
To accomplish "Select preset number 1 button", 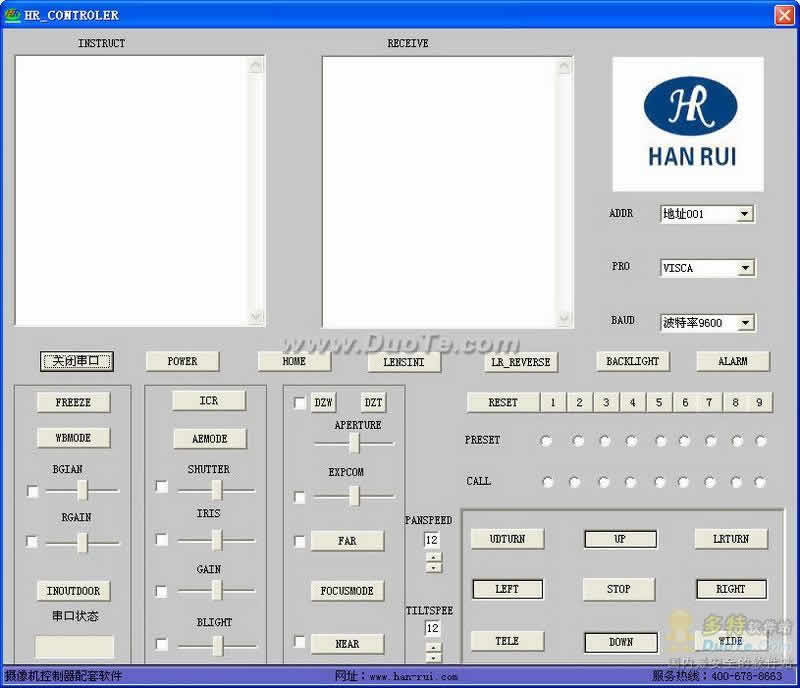I will [553, 402].
